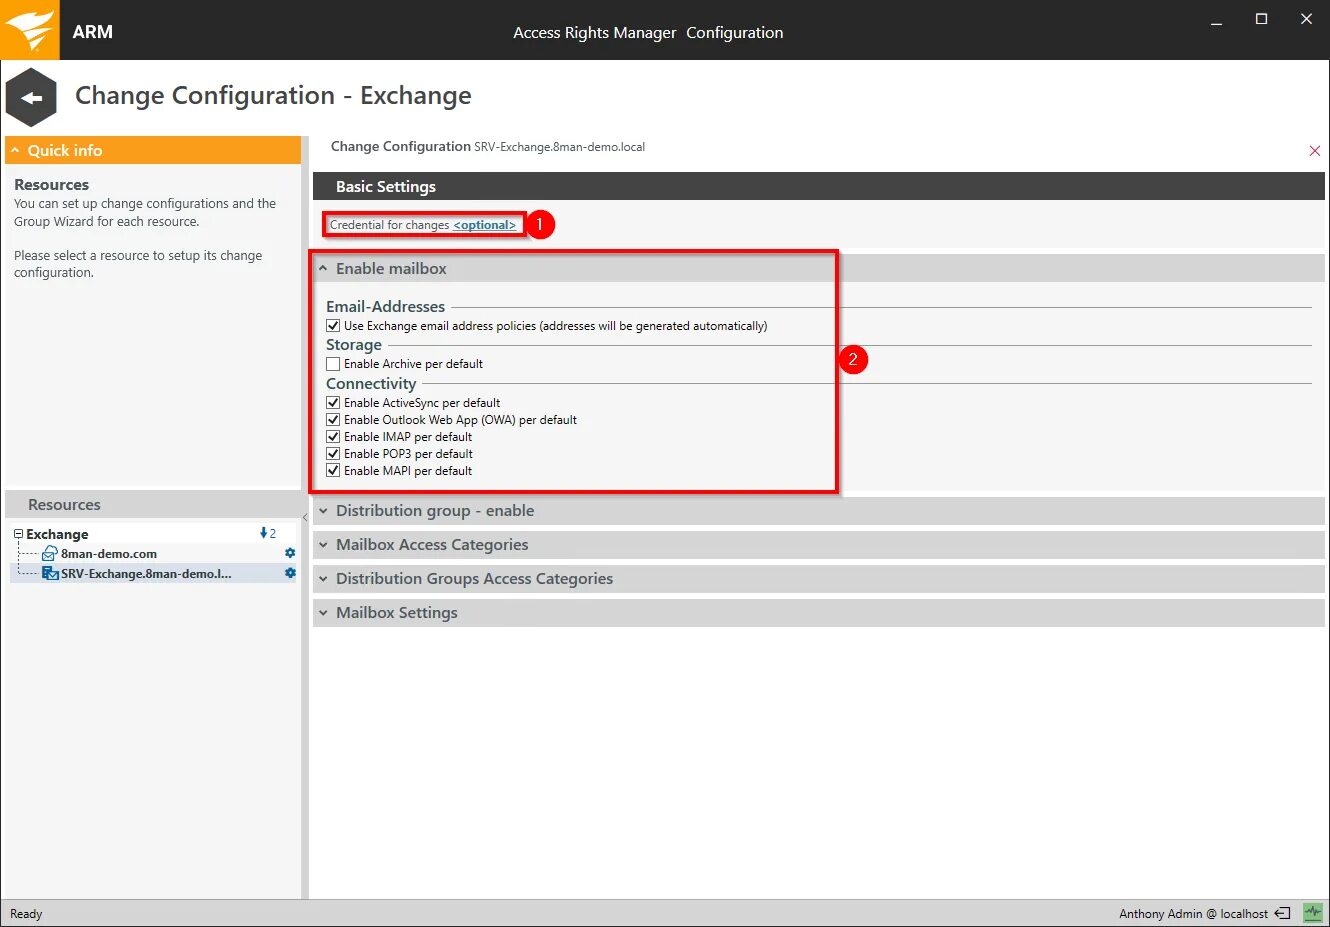The width and height of the screenshot is (1330, 927).
Task: Click the Basic Settings header bar
Action: (818, 186)
